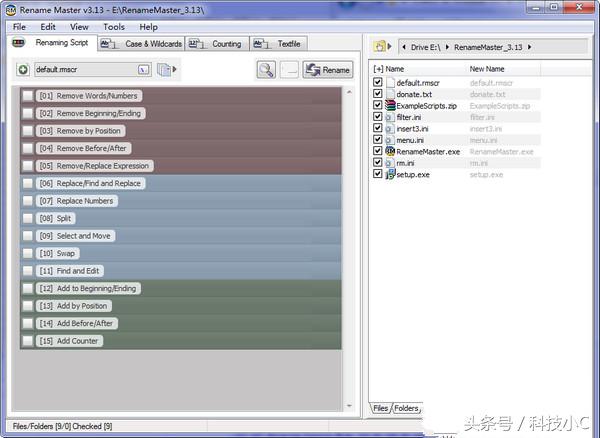Click the Rename Master title bar logo
This screenshot has height=438, width=600.
(x=11, y=10)
